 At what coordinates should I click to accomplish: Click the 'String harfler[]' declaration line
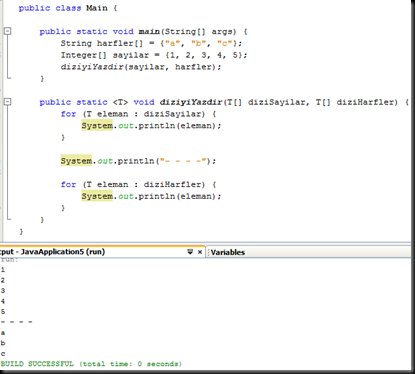point(151,43)
